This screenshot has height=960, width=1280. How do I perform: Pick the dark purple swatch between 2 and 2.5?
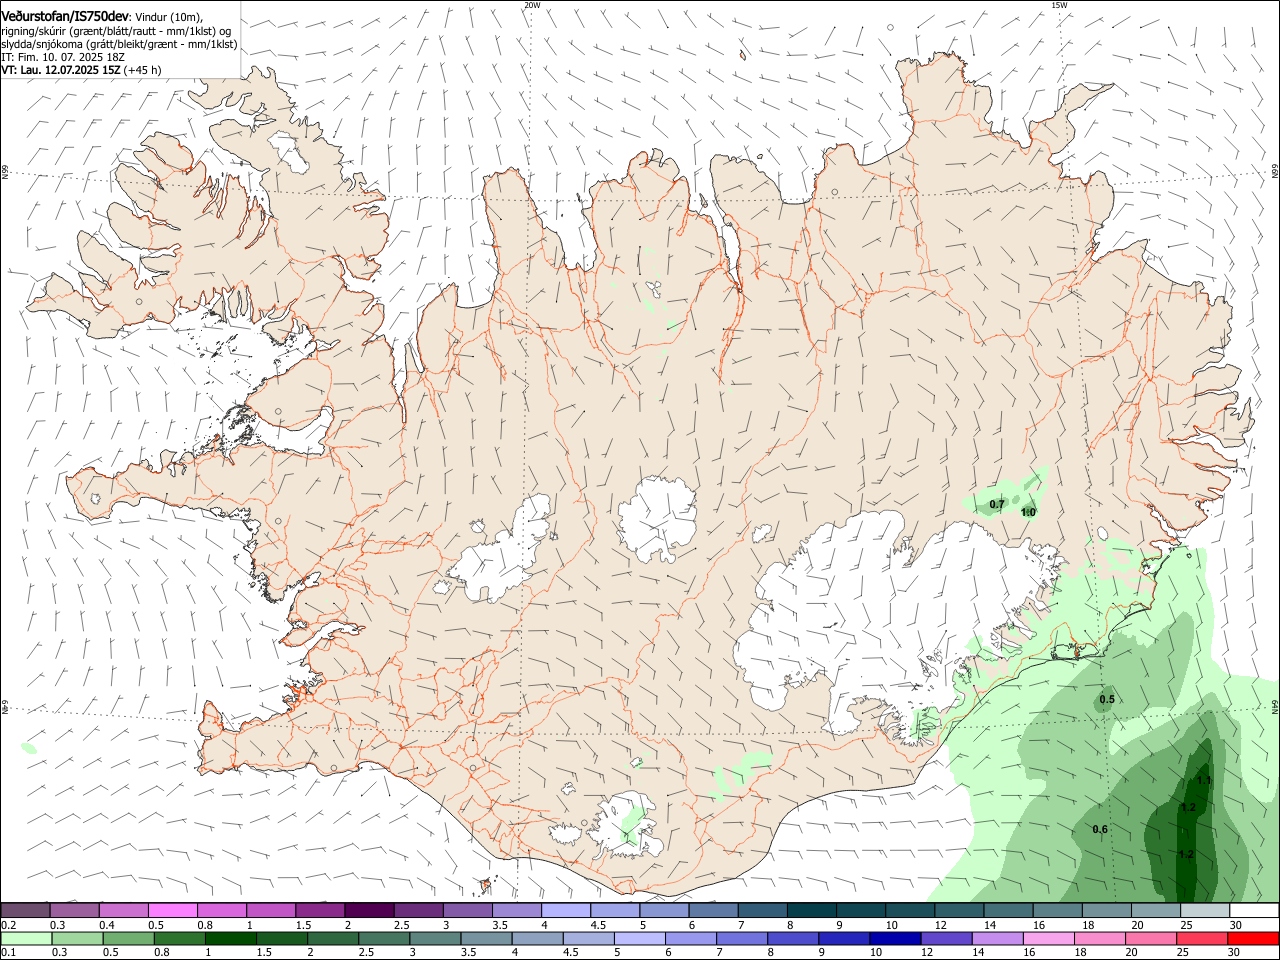tap(369, 910)
